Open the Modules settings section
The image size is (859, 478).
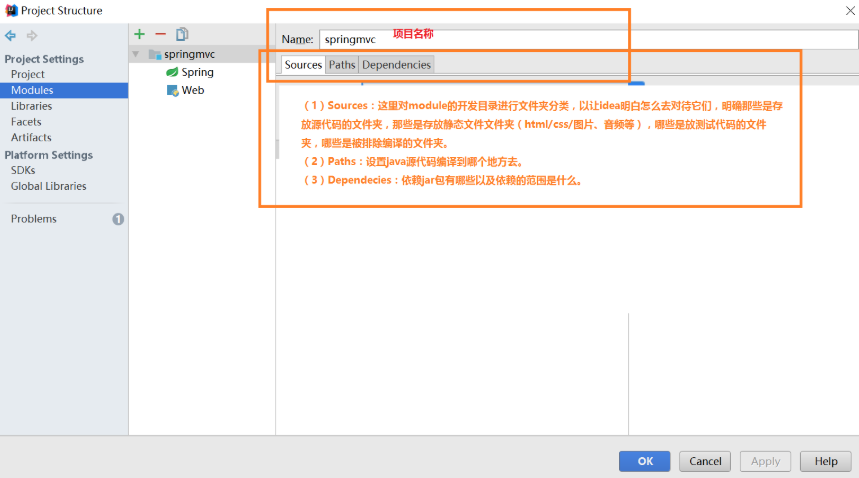pos(64,90)
